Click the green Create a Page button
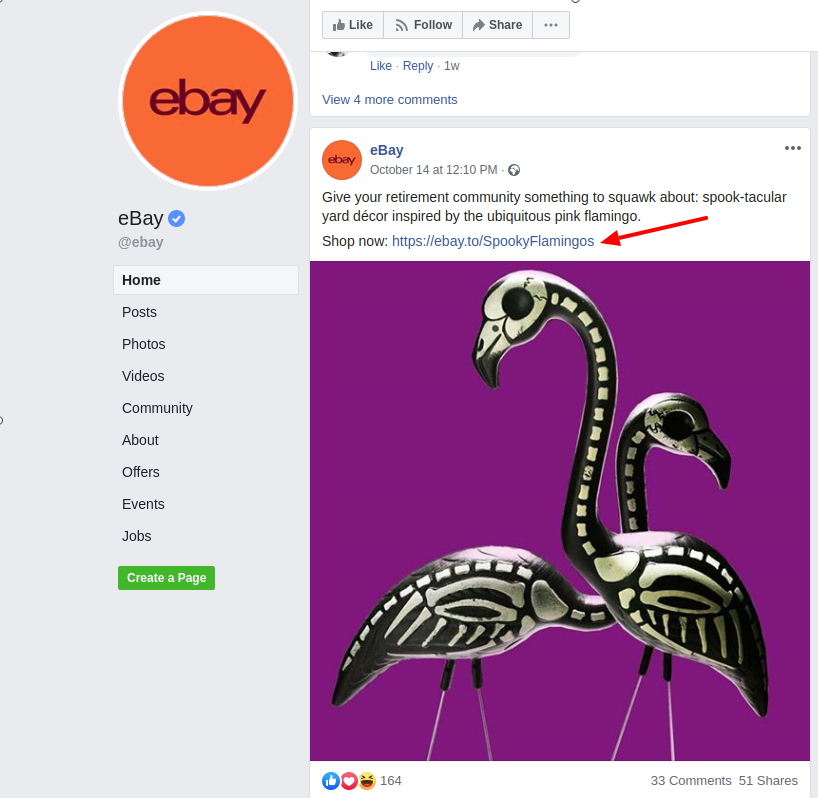 click(x=166, y=578)
